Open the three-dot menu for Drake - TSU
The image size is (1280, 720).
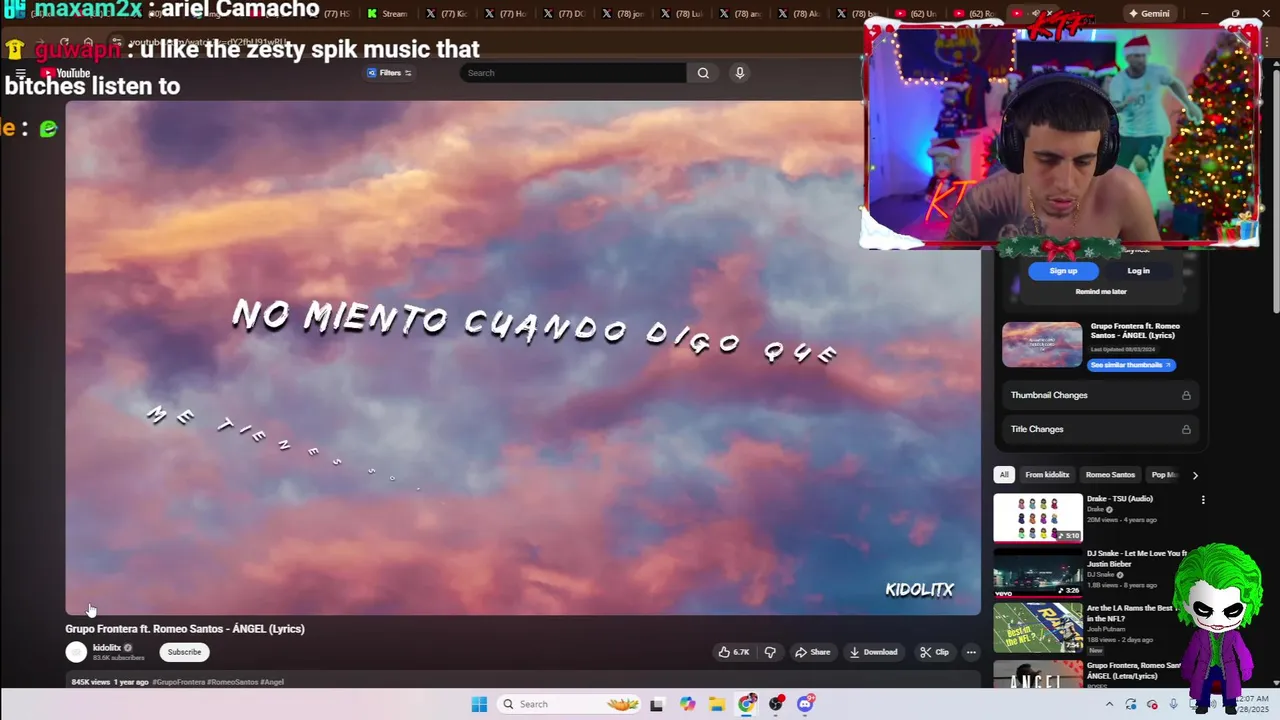(1203, 500)
